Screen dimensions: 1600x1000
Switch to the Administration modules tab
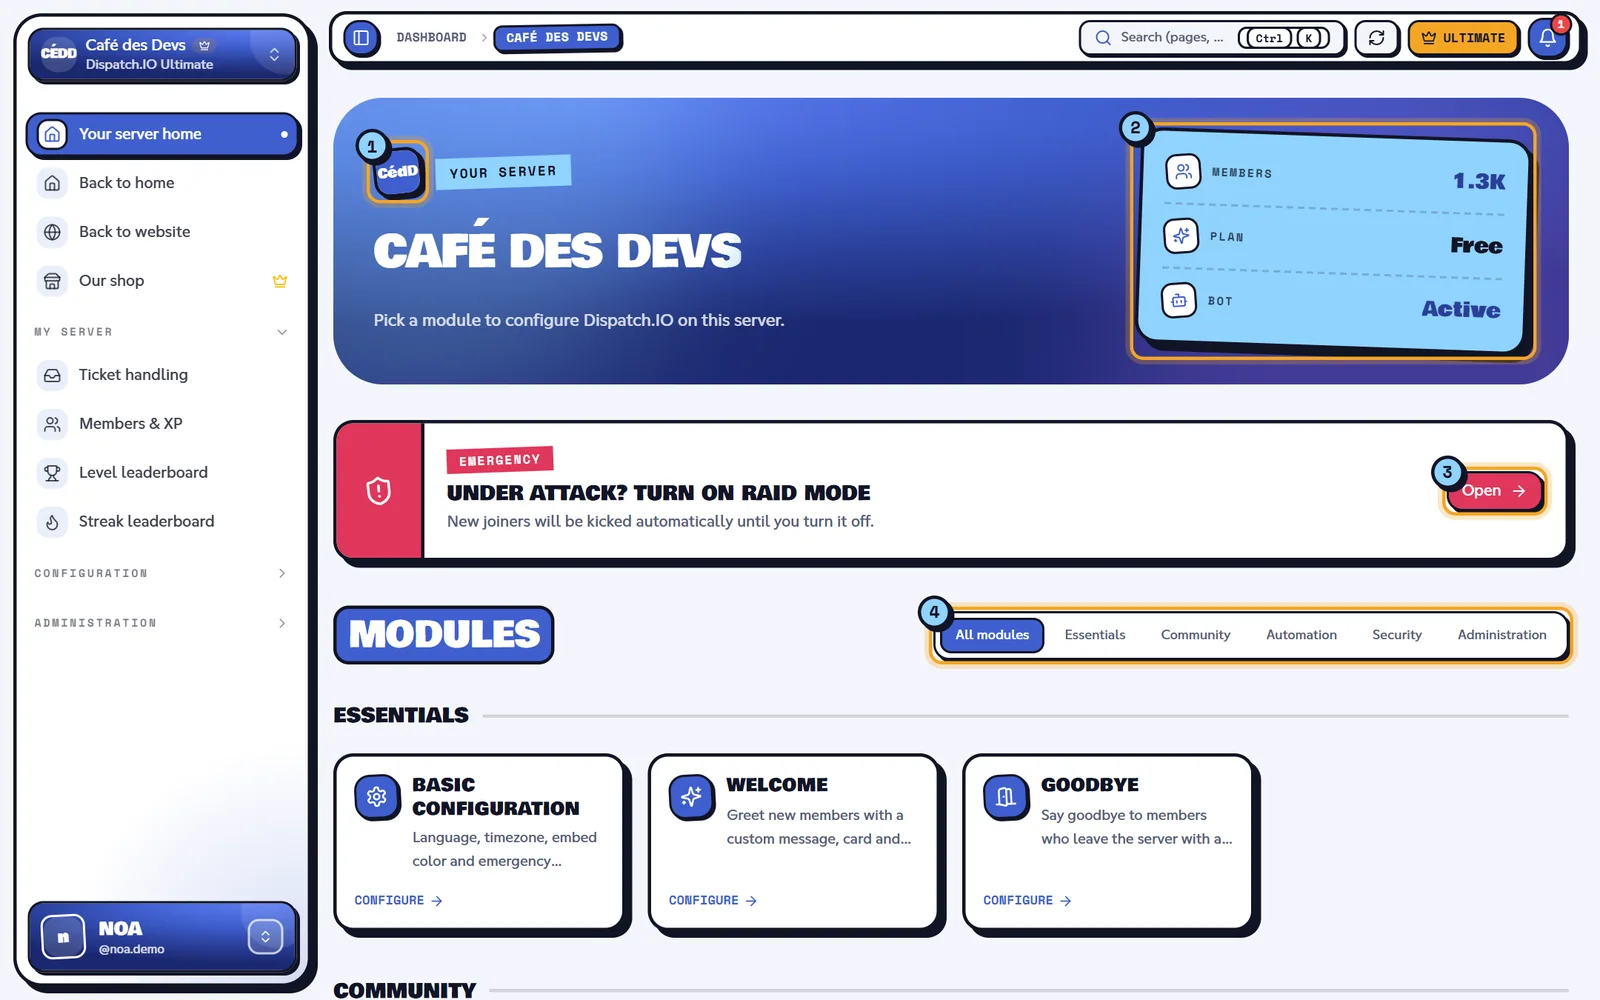[x=1502, y=635]
